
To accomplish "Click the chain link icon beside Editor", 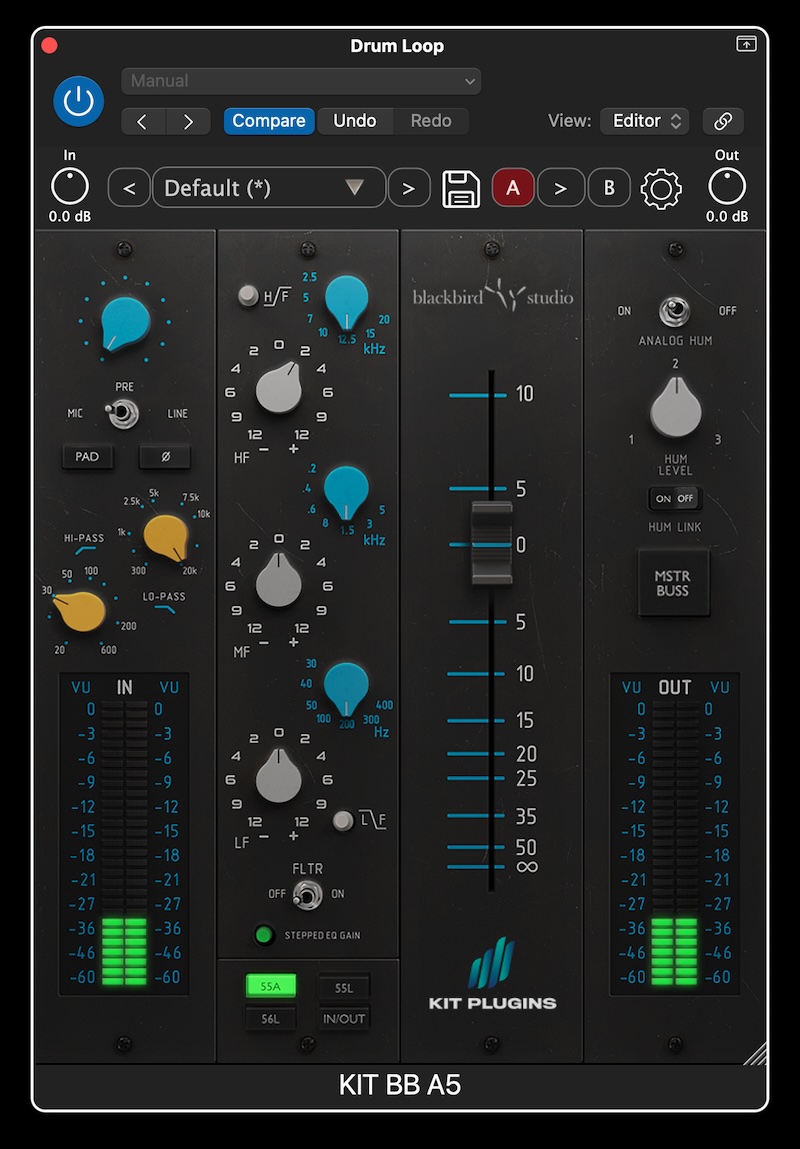I will (722, 121).
